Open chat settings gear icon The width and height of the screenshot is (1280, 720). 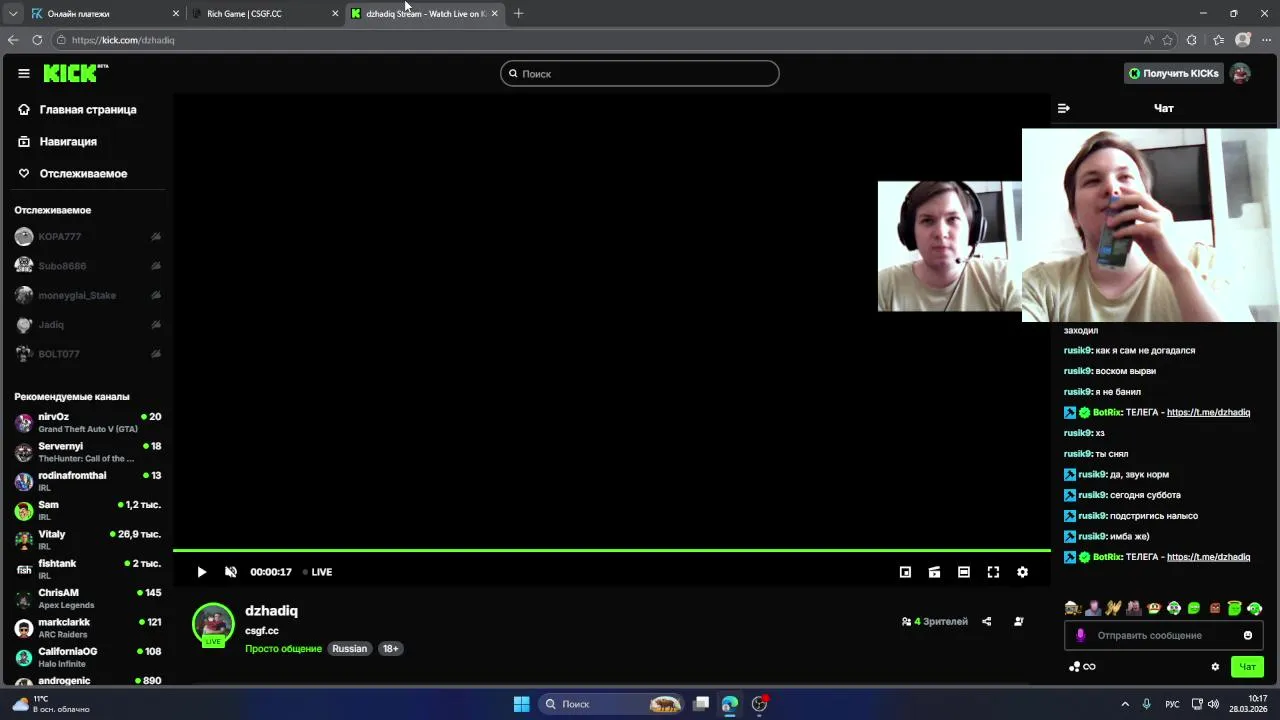point(1216,667)
